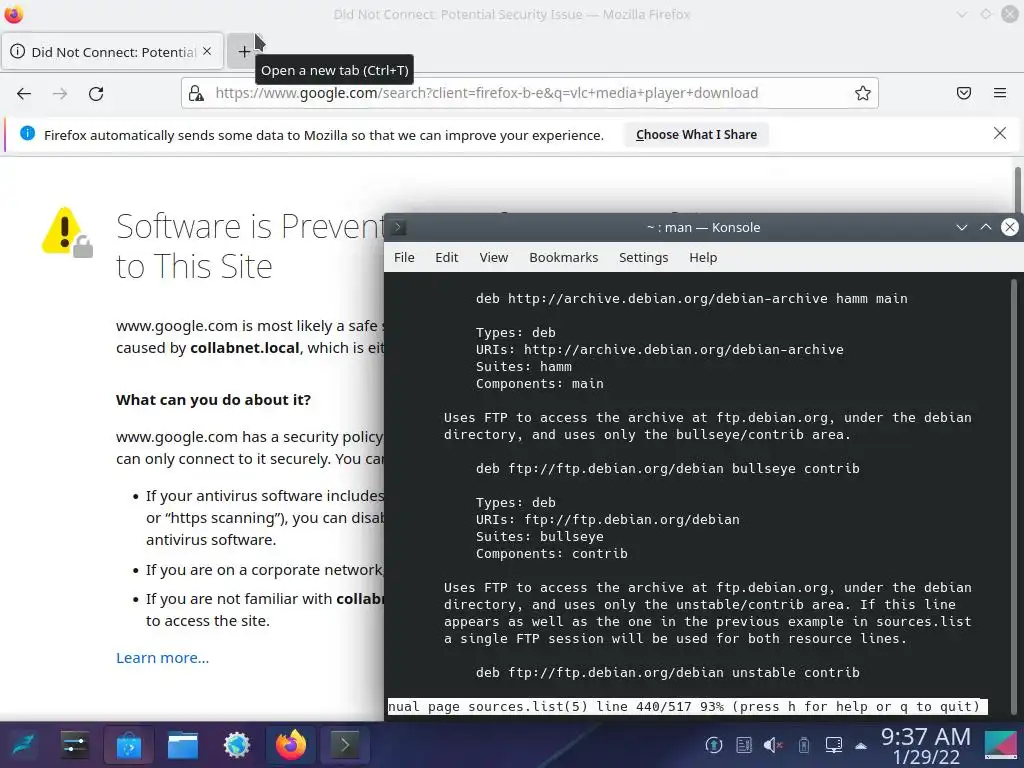Minimize the Konsole window
The image size is (1024, 768).
point(961,227)
